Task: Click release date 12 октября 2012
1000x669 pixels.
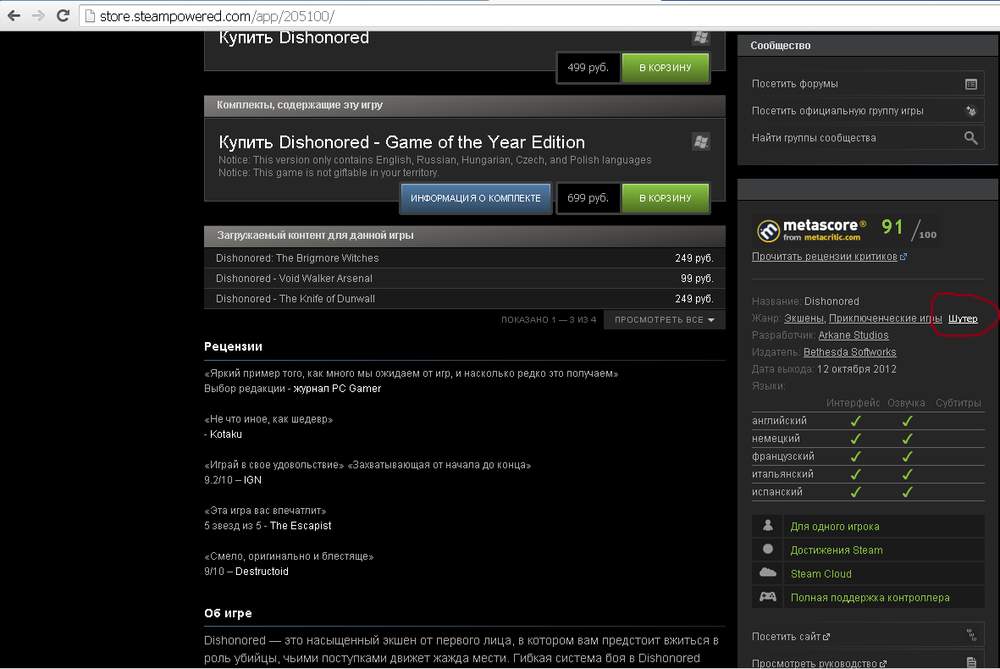Action: (857, 369)
